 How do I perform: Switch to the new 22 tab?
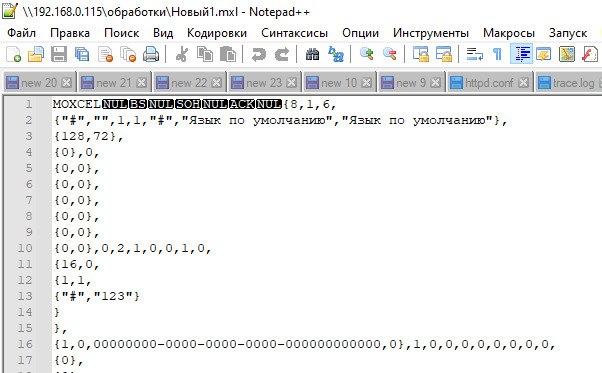tap(189, 83)
